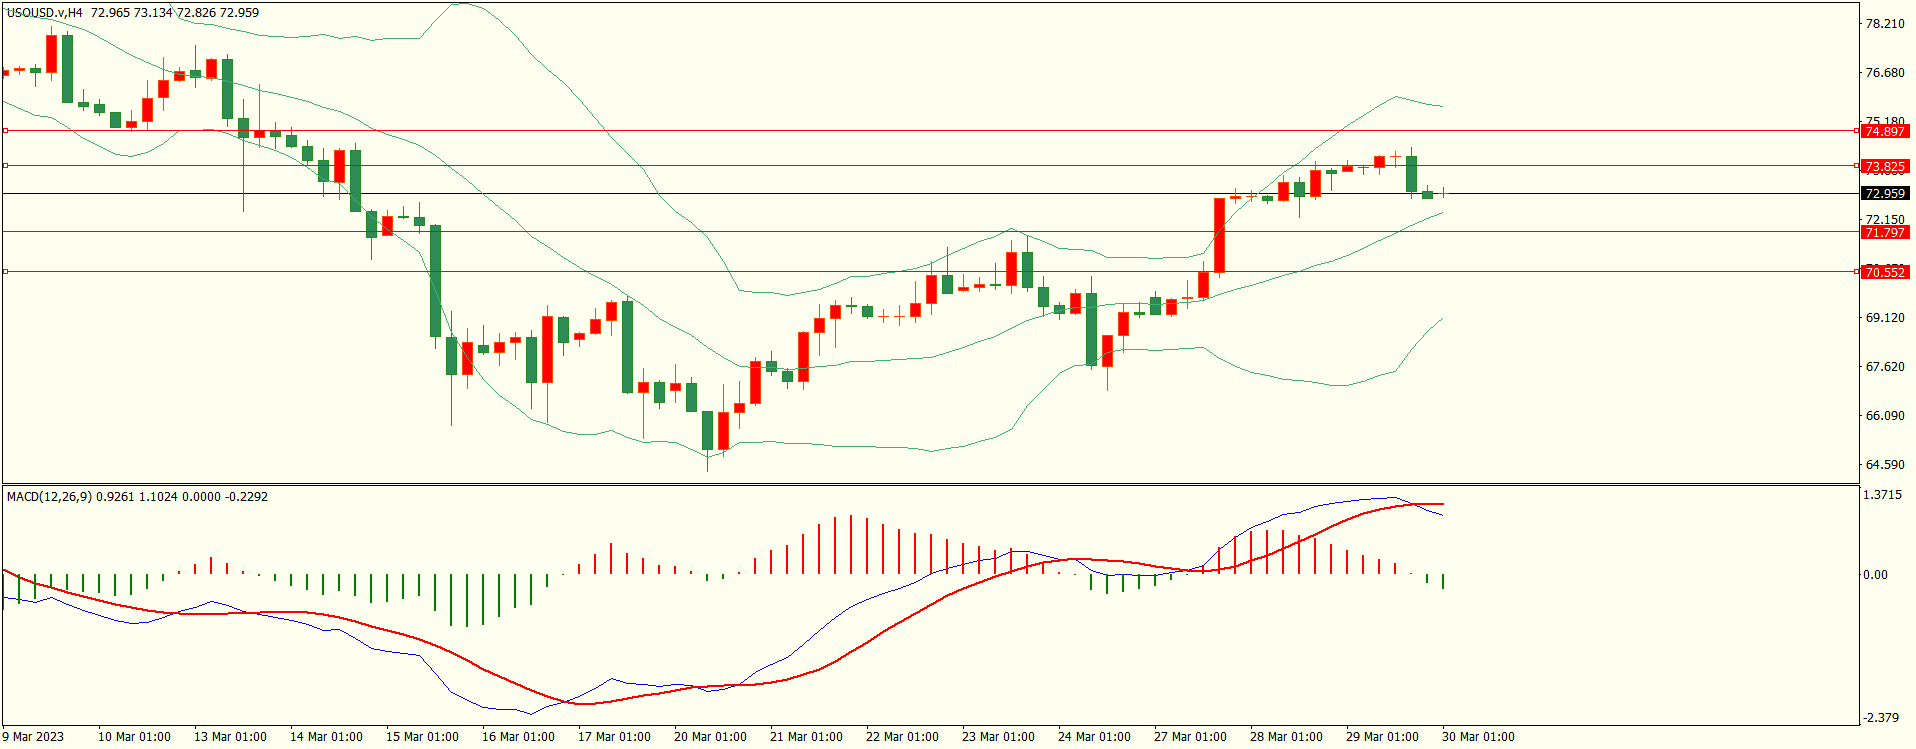Select the red horizontal line at 74.897
The width and height of the screenshot is (1916, 749).
[x=900, y=130]
